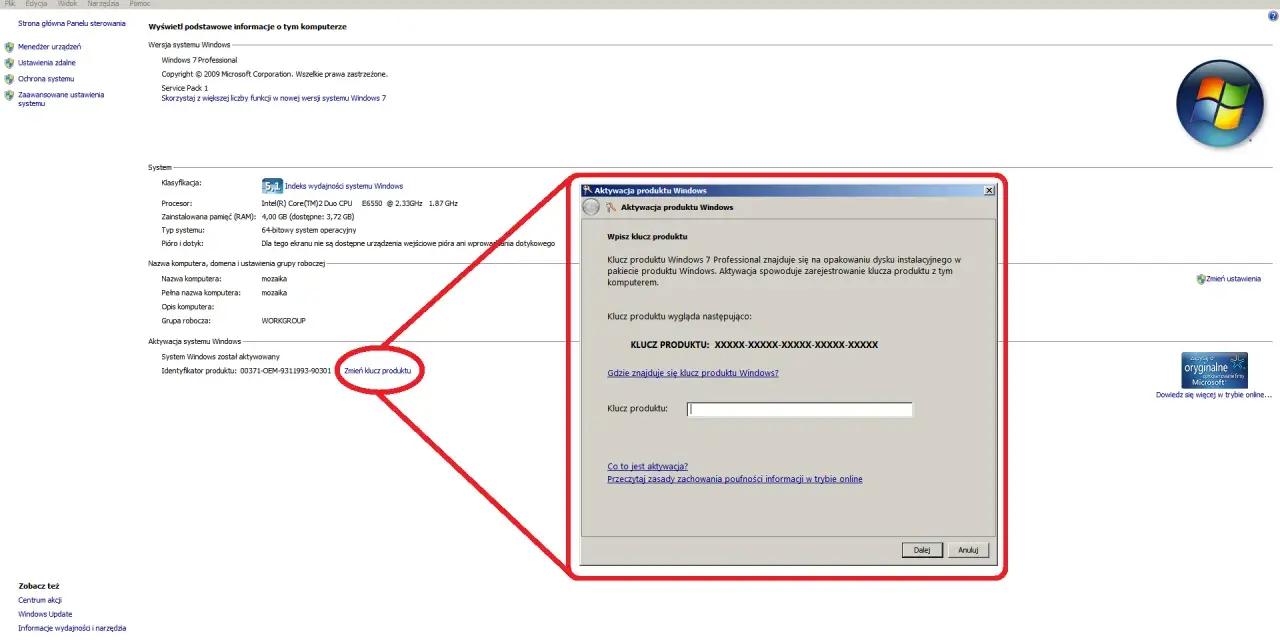This screenshot has width=1280, height=640.
Task: Open Ustawienia zdalne link
Action: click(47, 63)
